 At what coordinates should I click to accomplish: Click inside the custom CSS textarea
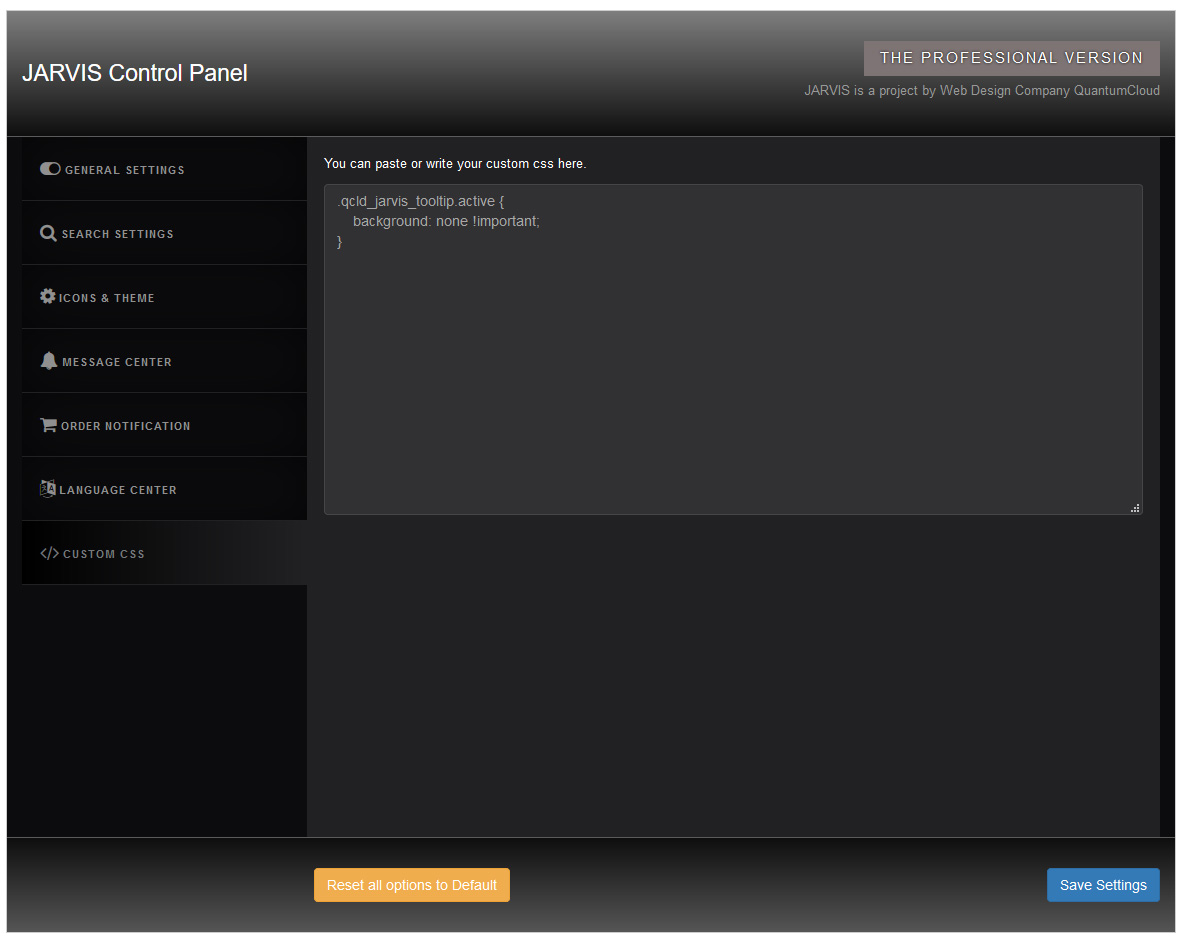[x=733, y=350]
